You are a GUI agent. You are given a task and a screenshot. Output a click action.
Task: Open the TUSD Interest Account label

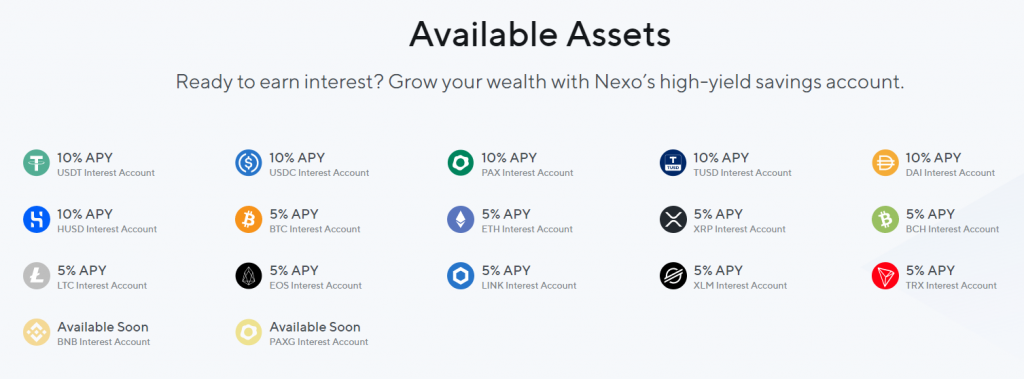tap(743, 173)
